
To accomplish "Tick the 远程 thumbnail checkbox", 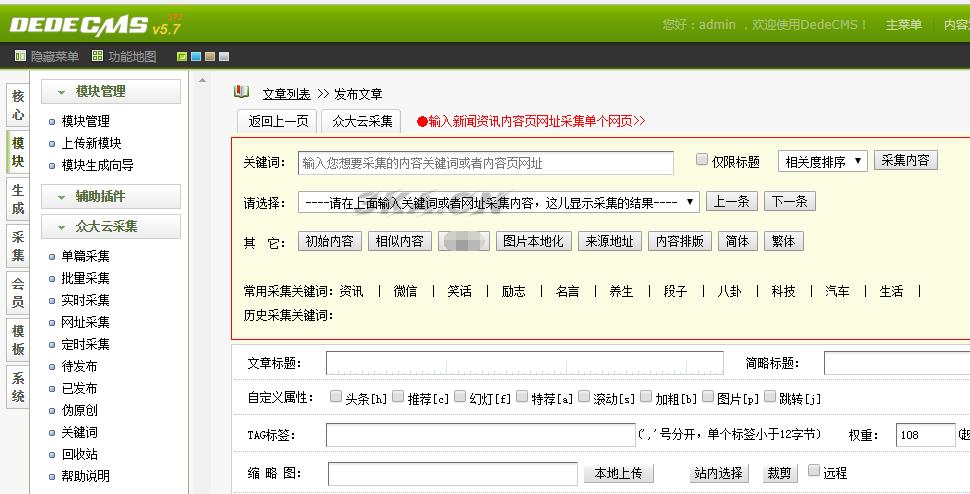I will click(x=814, y=471).
